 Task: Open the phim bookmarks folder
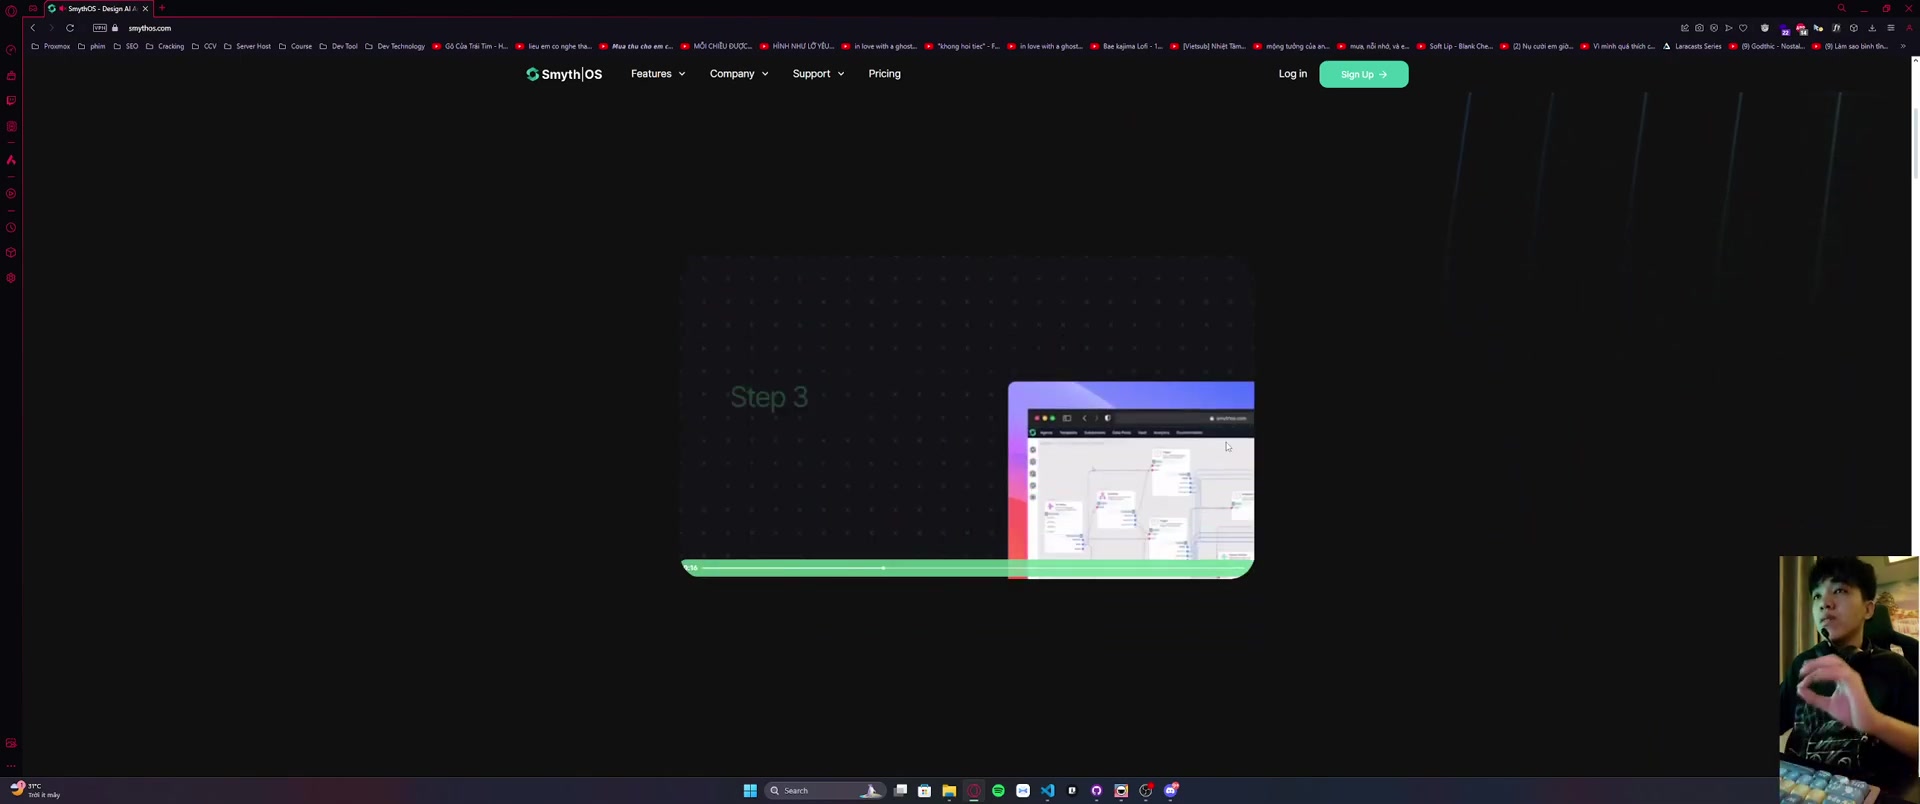point(91,46)
